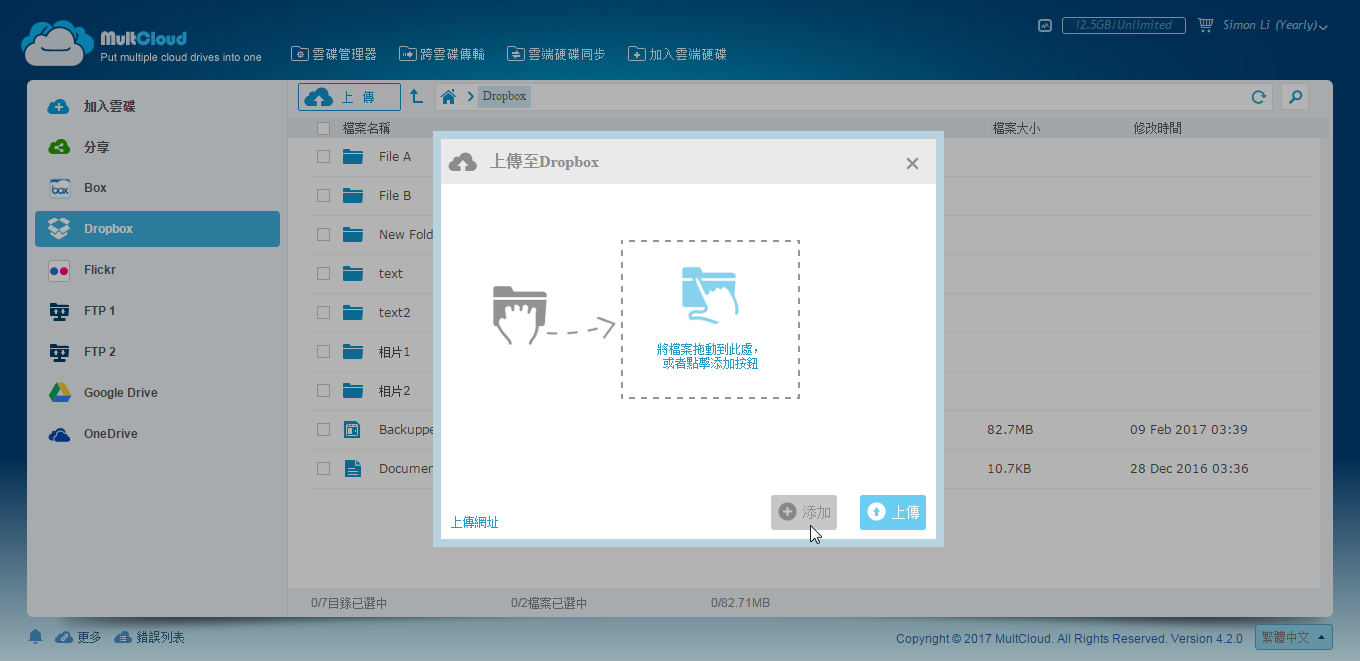Click the 添加 add files button

point(804,512)
